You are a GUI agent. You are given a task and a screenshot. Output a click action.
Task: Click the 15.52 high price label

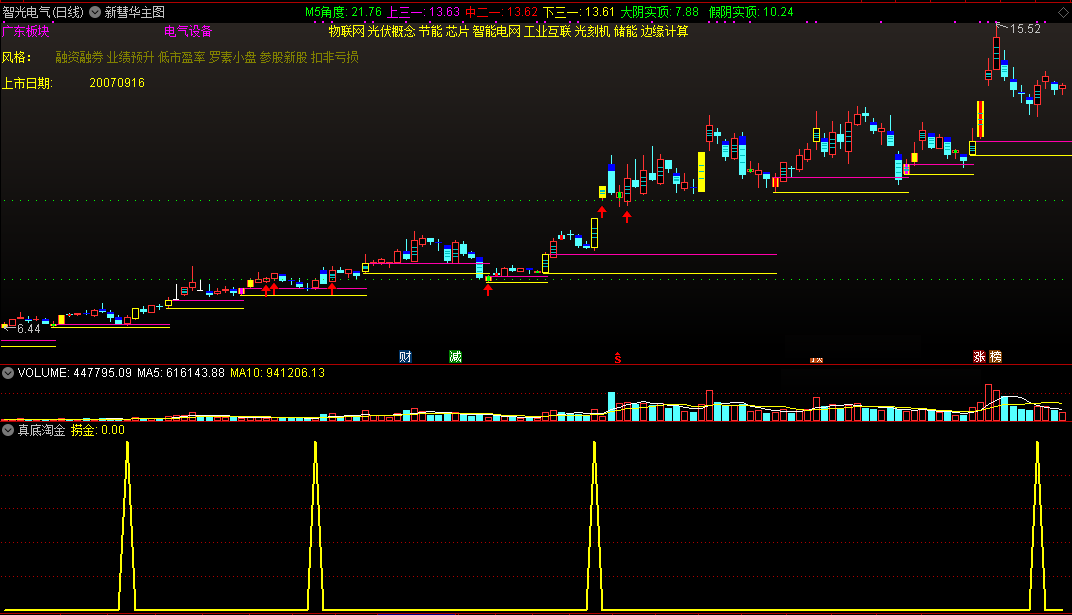pyautogui.click(x=1025, y=29)
